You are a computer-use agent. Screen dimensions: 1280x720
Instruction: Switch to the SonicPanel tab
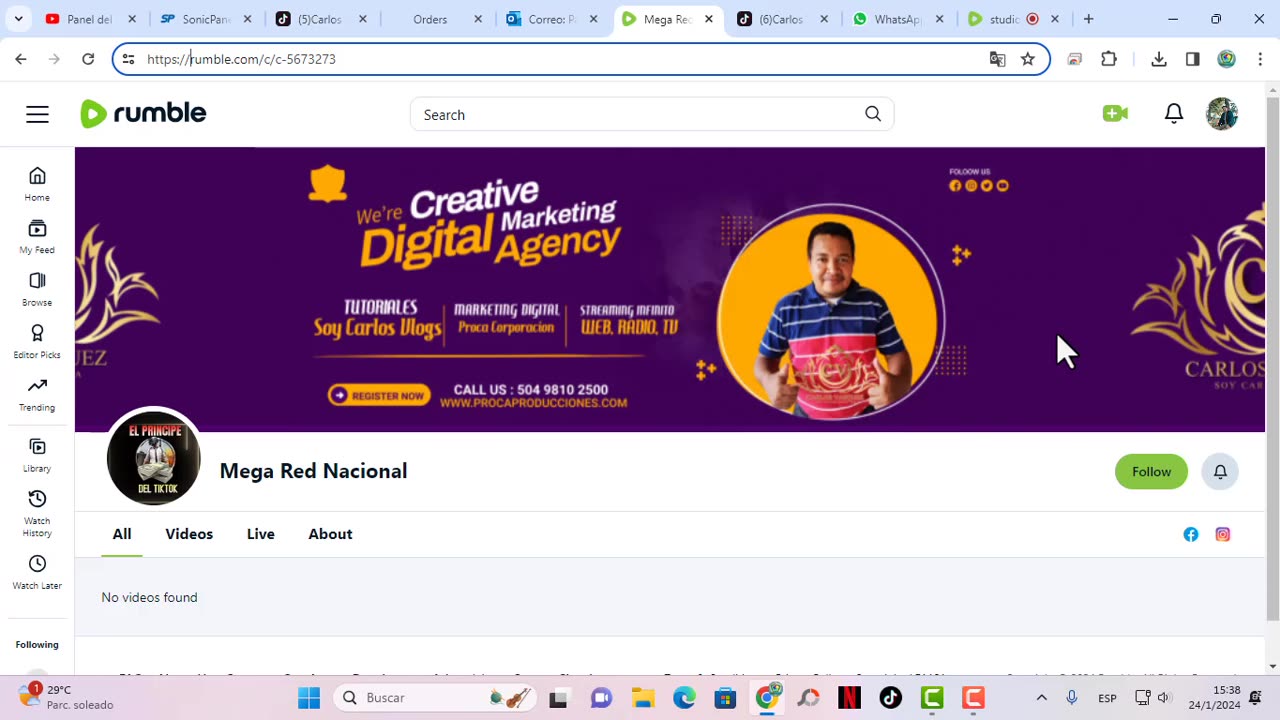[x=205, y=19]
